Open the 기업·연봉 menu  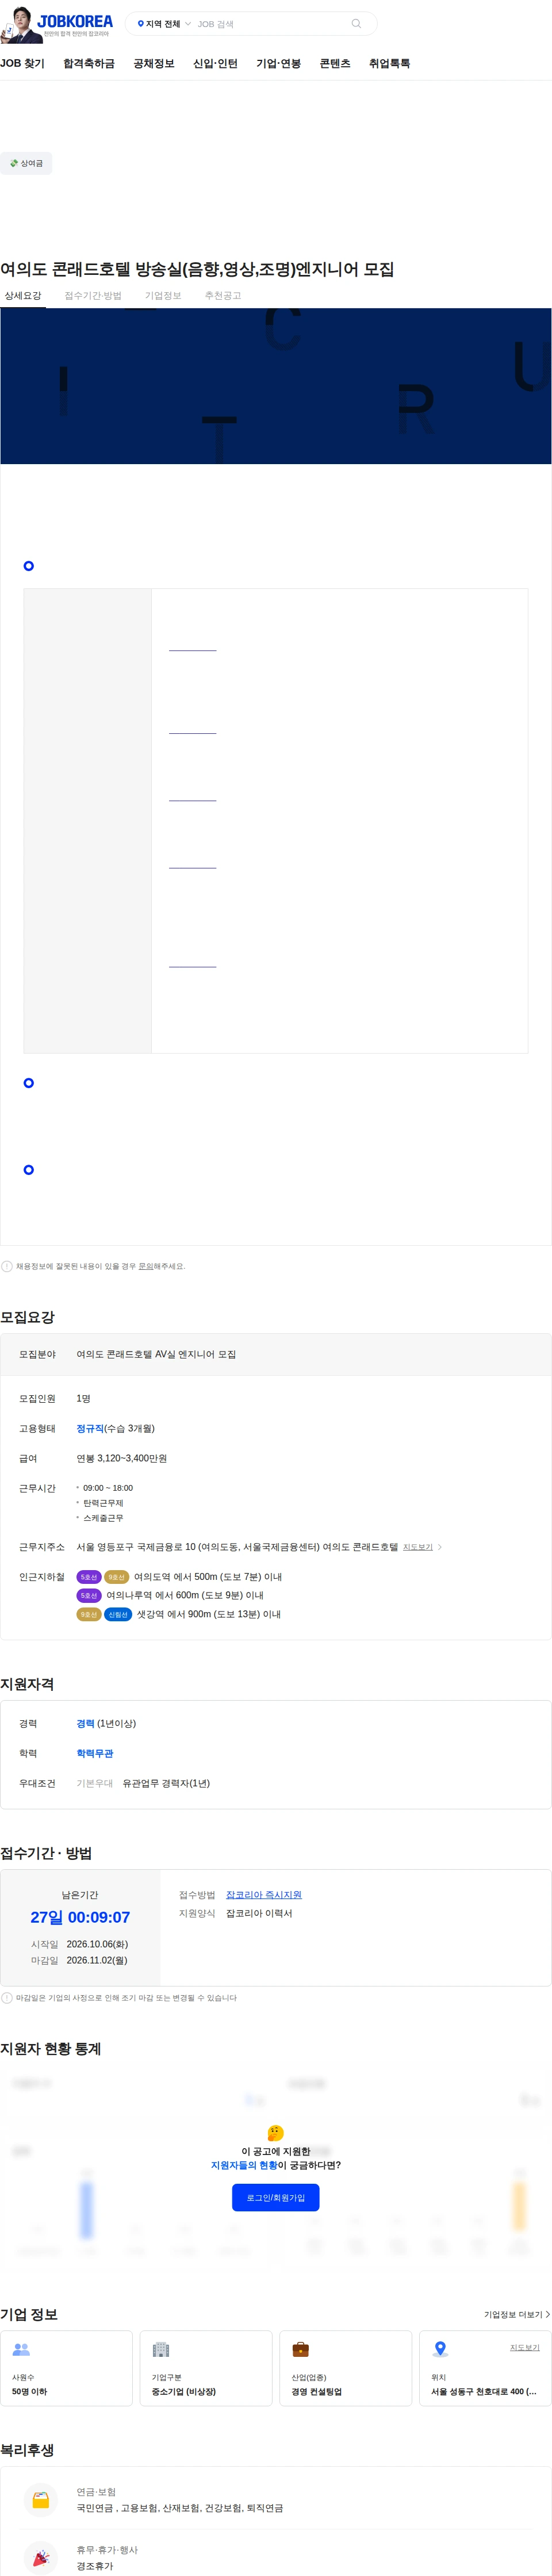278,64
